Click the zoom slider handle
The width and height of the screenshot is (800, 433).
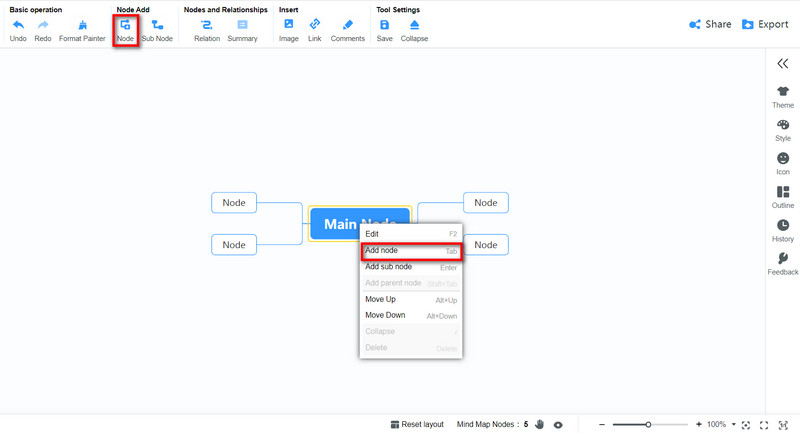click(x=648, y=424)
